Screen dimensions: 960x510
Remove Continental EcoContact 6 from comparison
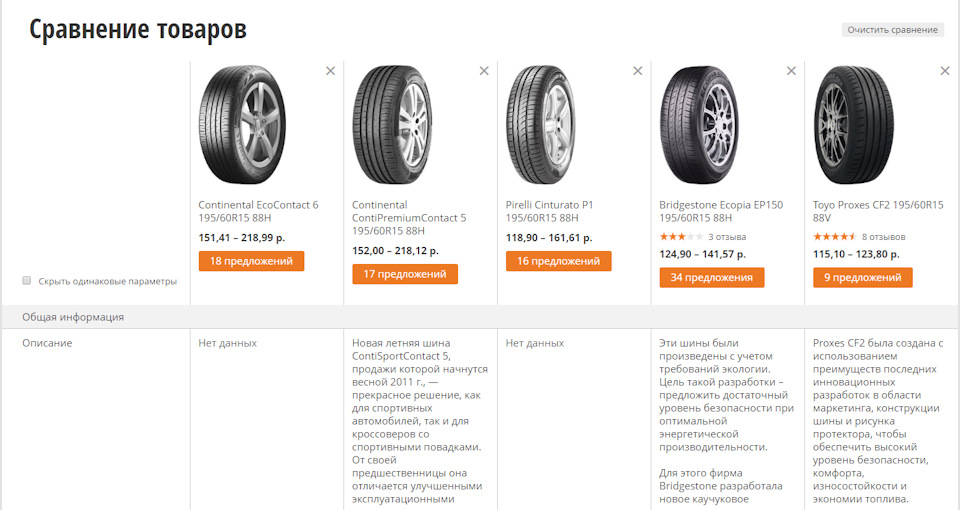click(x=331, y=71)
